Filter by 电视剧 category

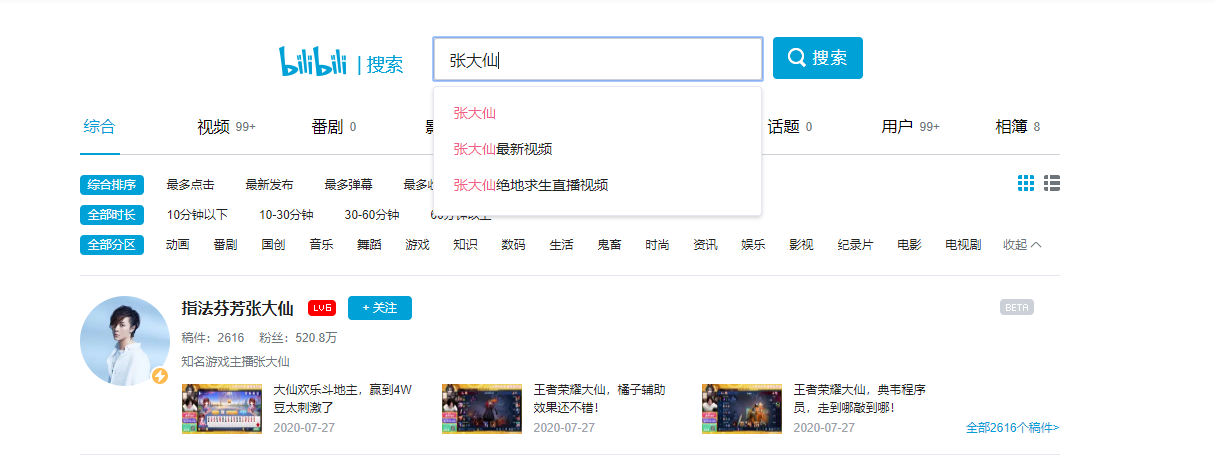pos(963,245)
